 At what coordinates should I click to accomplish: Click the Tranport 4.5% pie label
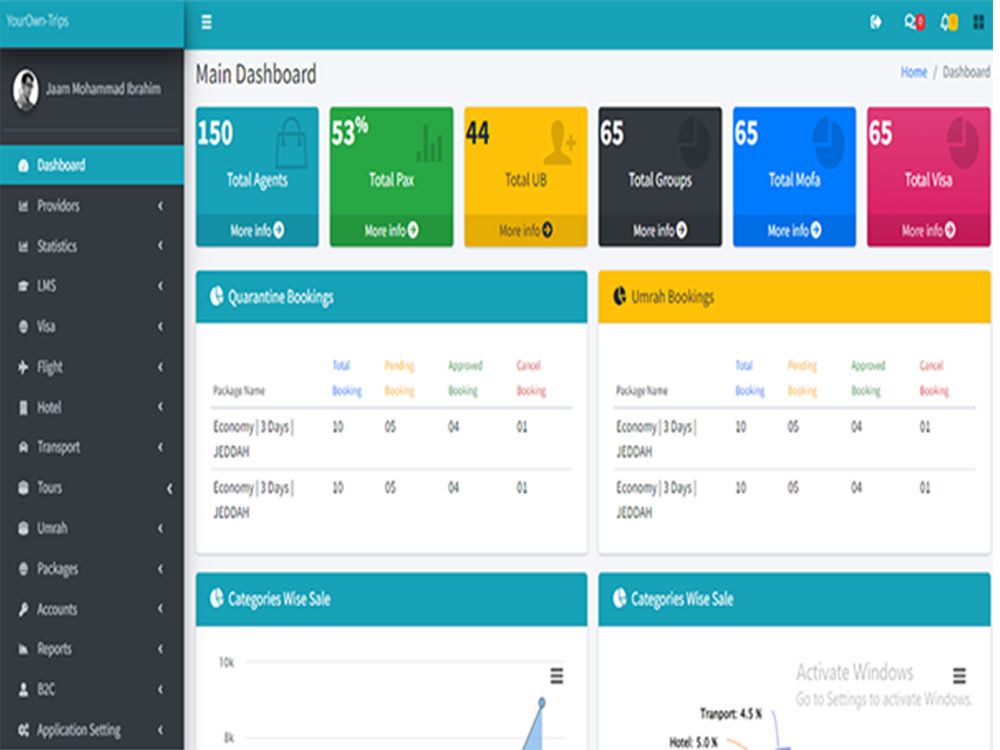coord(731,714)
